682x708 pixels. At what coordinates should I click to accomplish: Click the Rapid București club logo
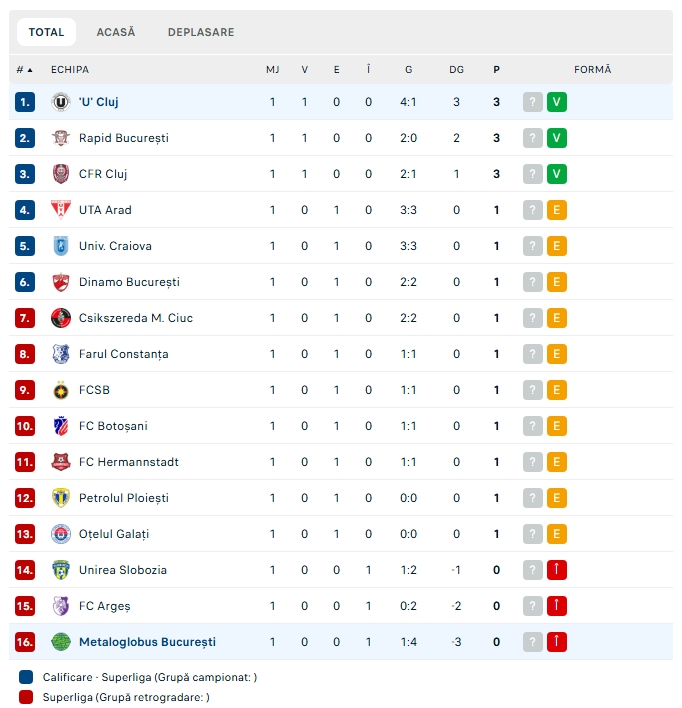(61, 138)
